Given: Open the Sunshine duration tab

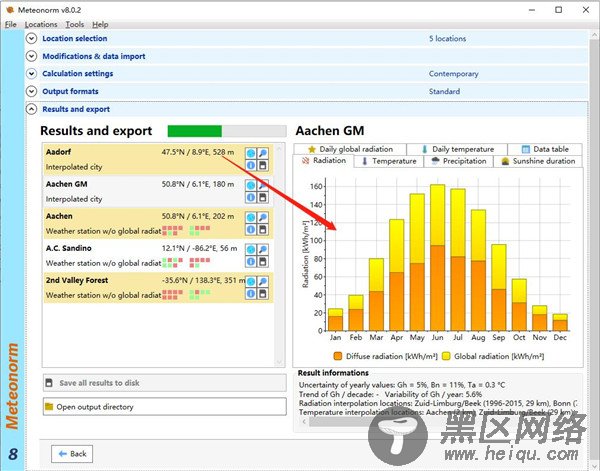Looking at the screenshot, I should click(538, 161).
